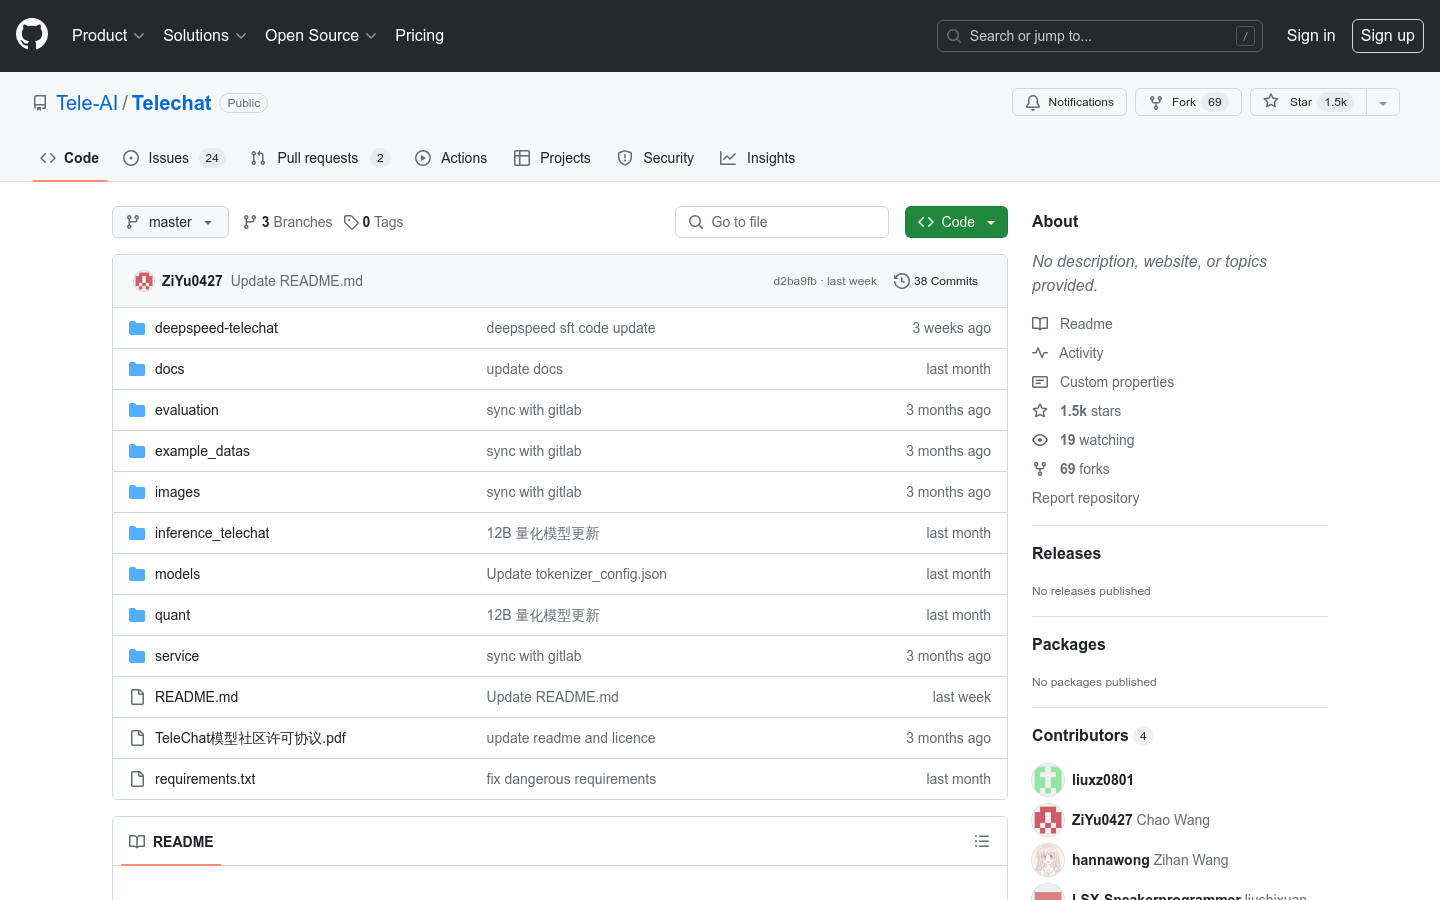Image resolution: width=1440 pixels, height=900 pixels.
Task: Click the quant folder icon
Action: click(137, 615)
